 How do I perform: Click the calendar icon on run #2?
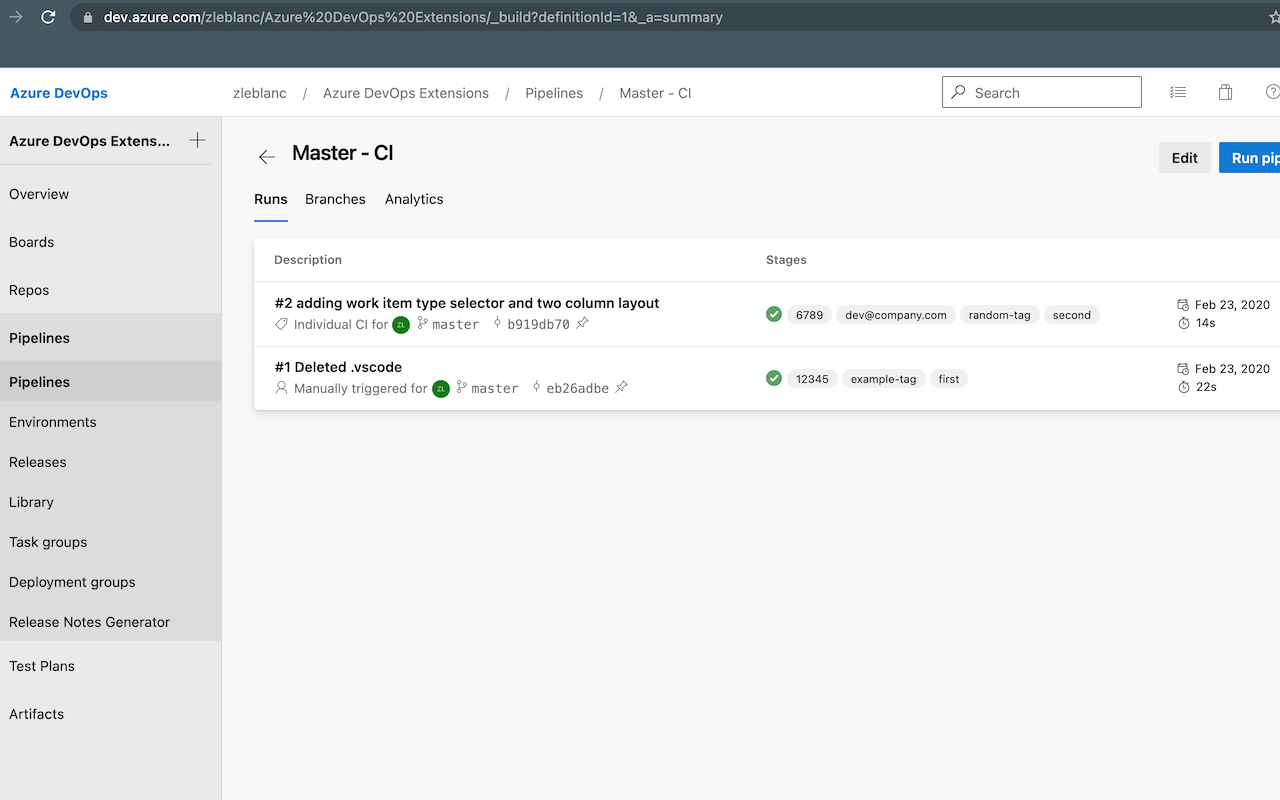[1183, 305]
